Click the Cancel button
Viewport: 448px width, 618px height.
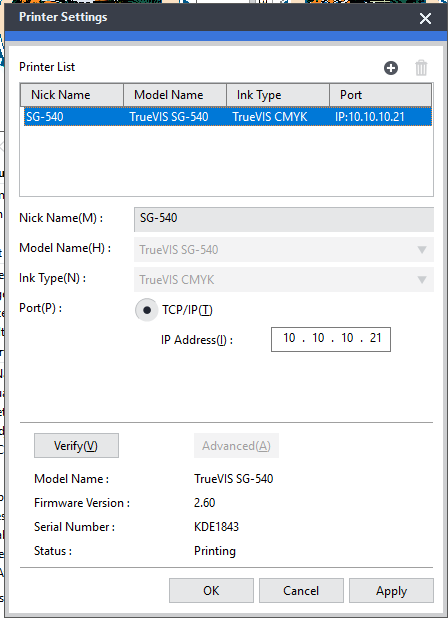[301, 590]
